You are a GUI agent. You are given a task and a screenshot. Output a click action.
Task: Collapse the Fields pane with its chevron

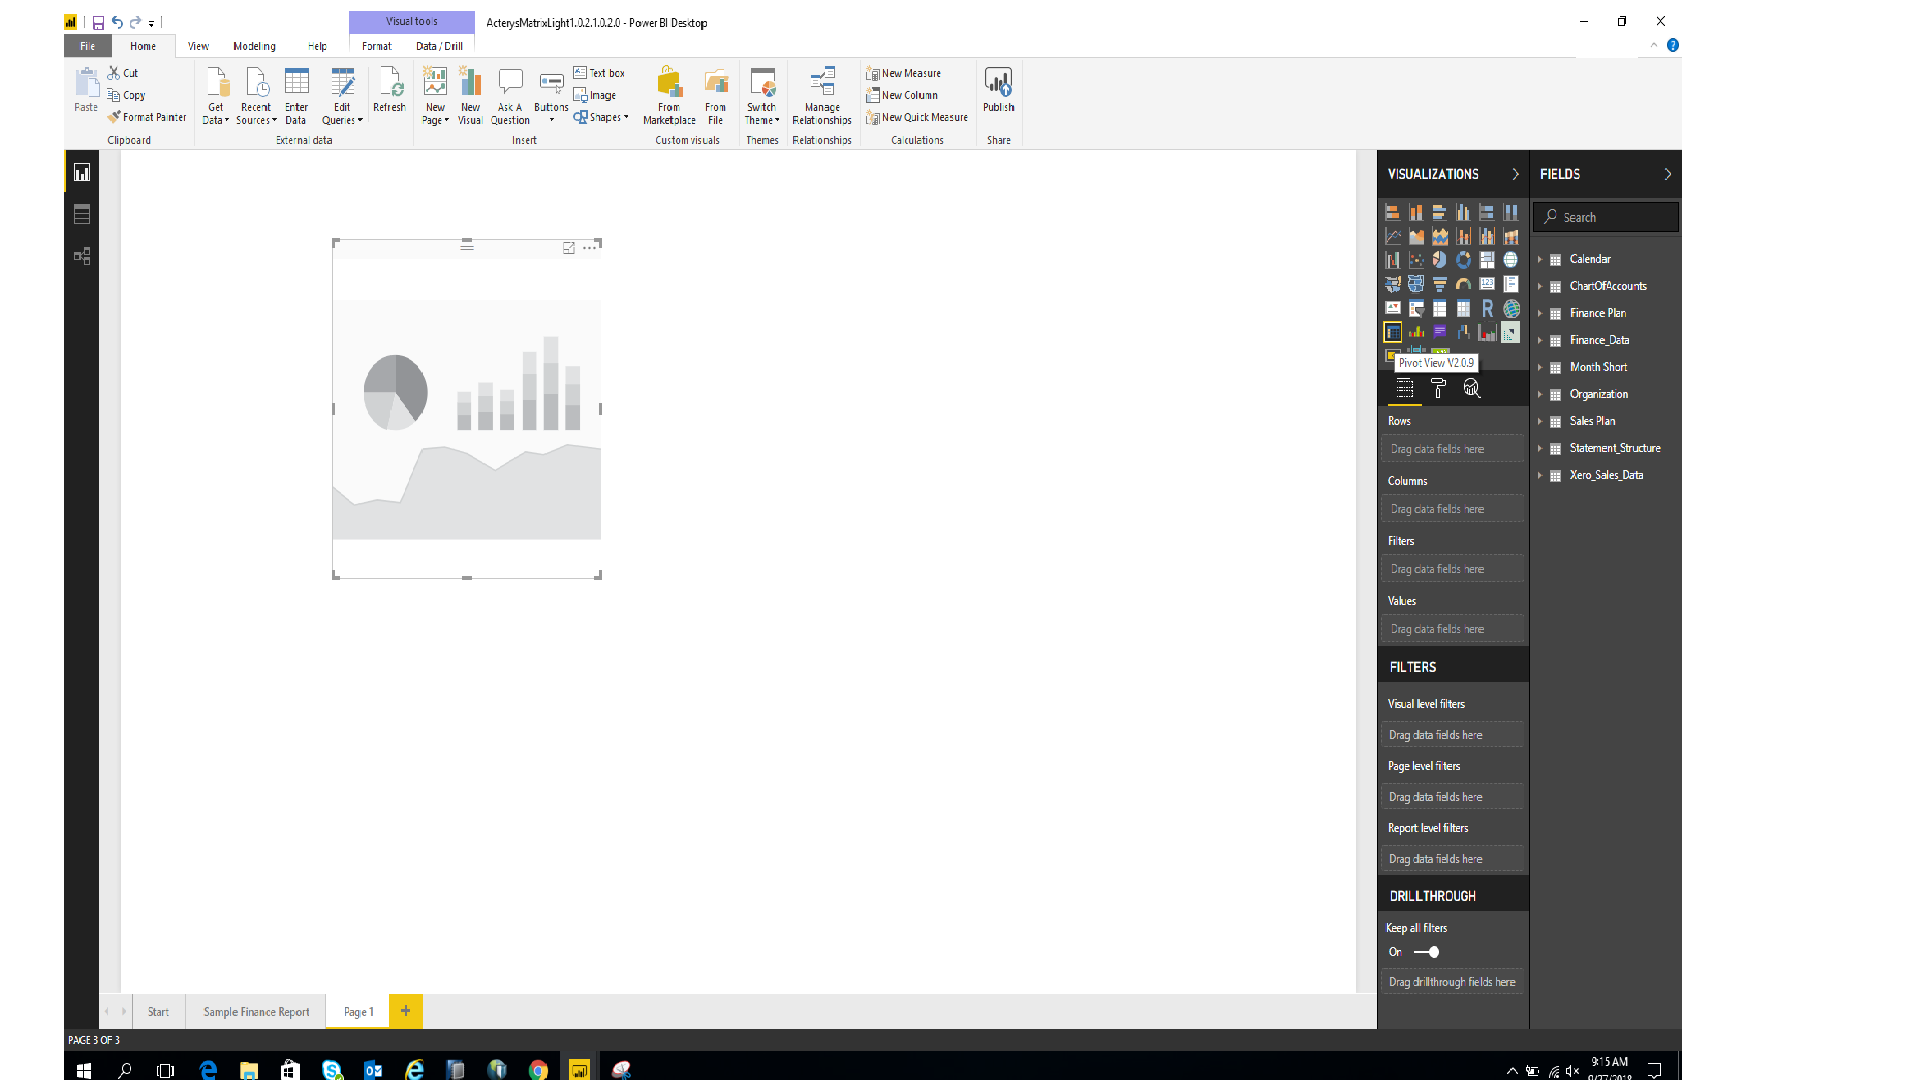tap(1667, 174)
